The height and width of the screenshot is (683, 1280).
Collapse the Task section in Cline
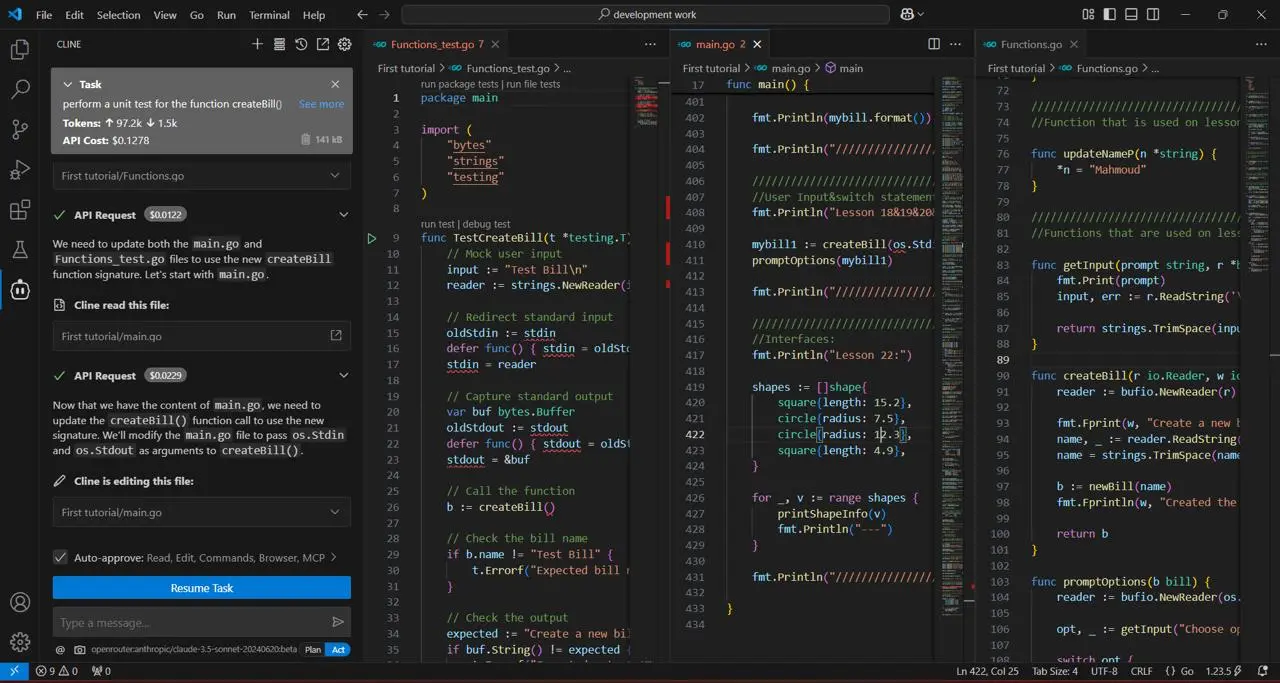(66, 84)
